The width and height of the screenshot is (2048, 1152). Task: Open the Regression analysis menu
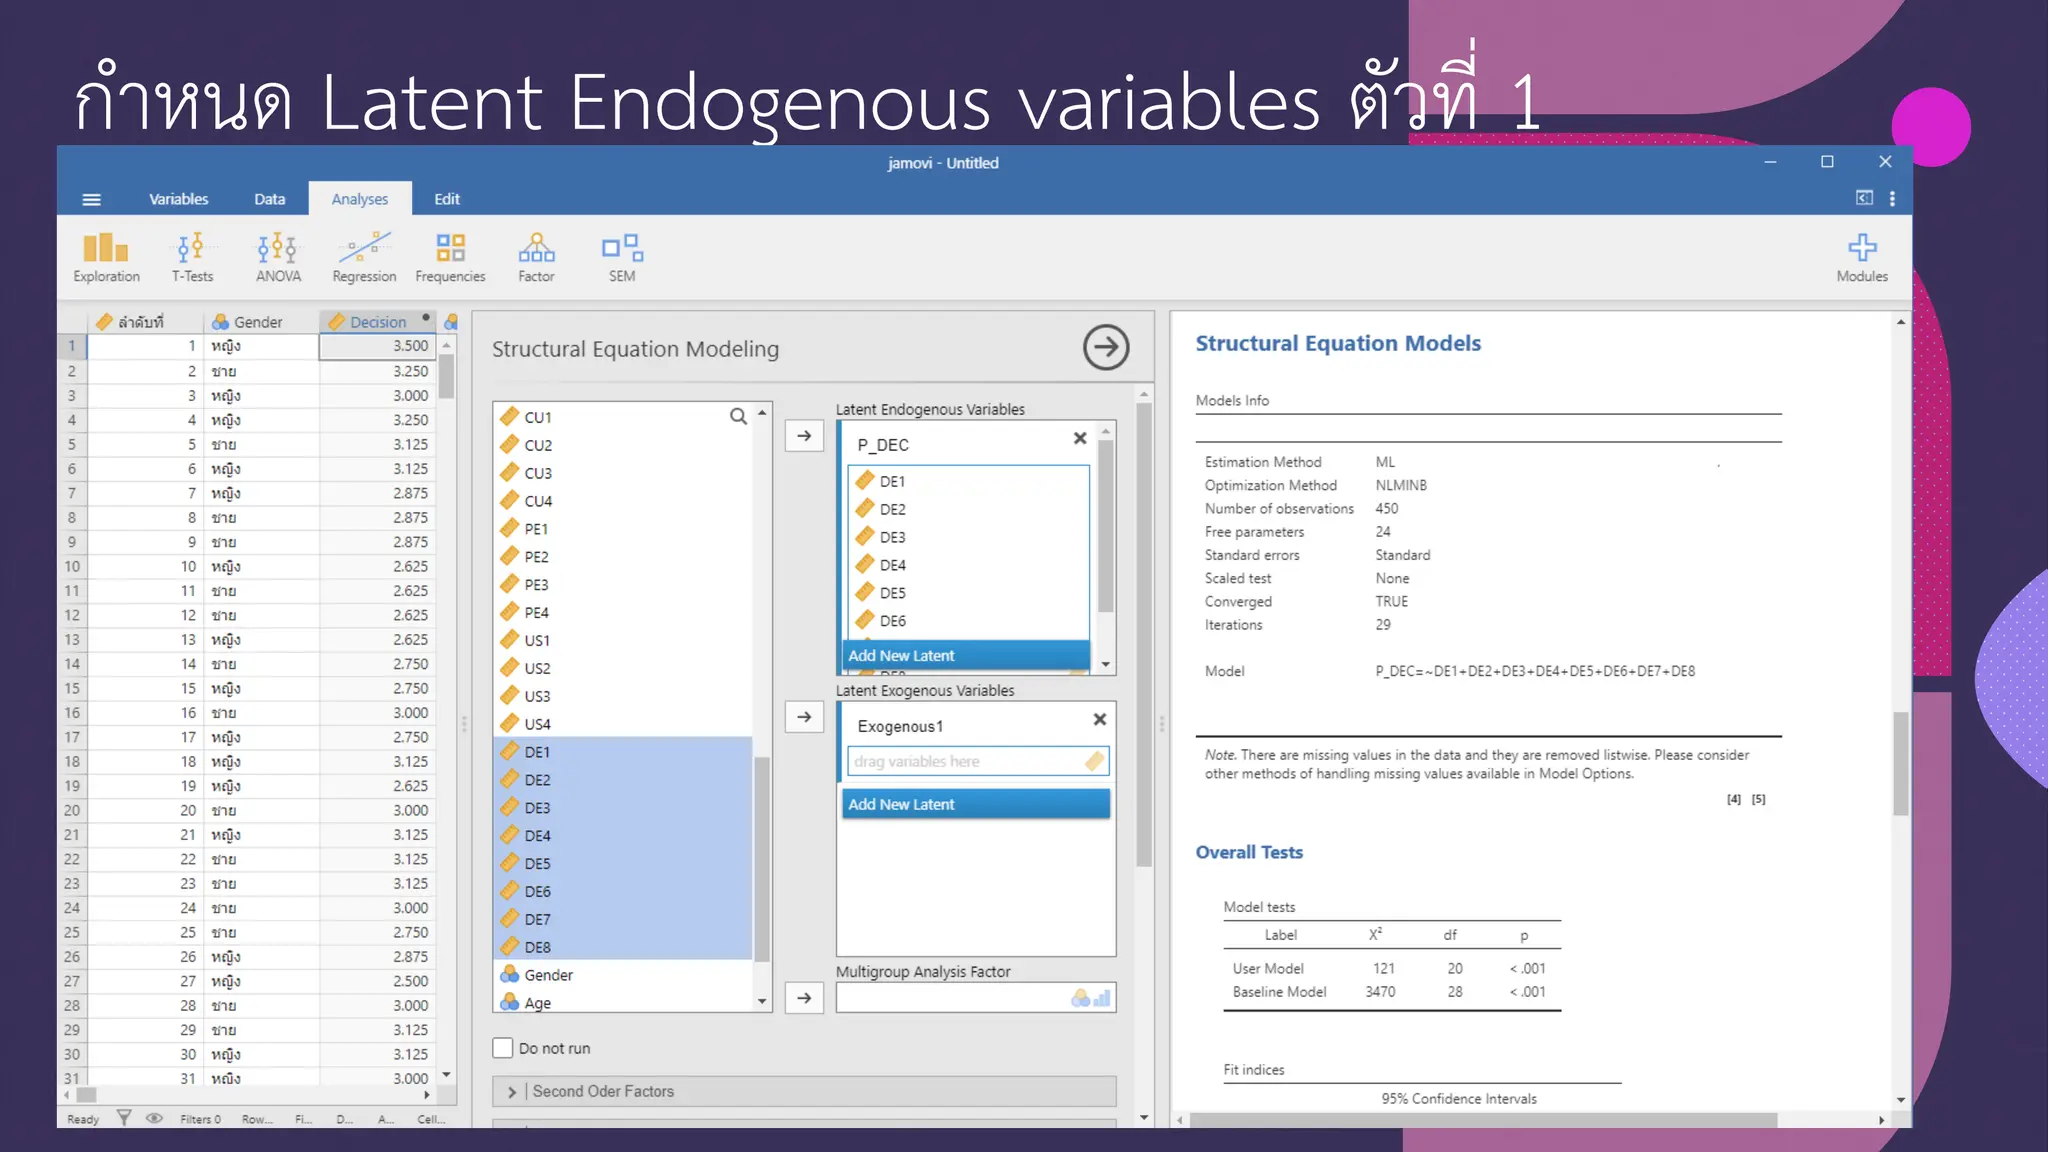(x=364, y=257)
